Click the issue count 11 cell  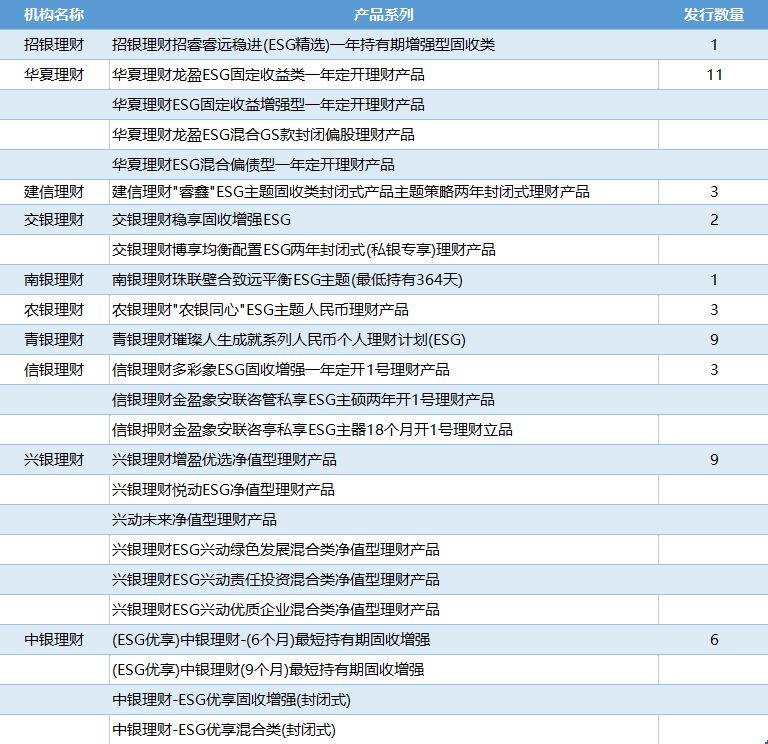click(x=714, y=74)
